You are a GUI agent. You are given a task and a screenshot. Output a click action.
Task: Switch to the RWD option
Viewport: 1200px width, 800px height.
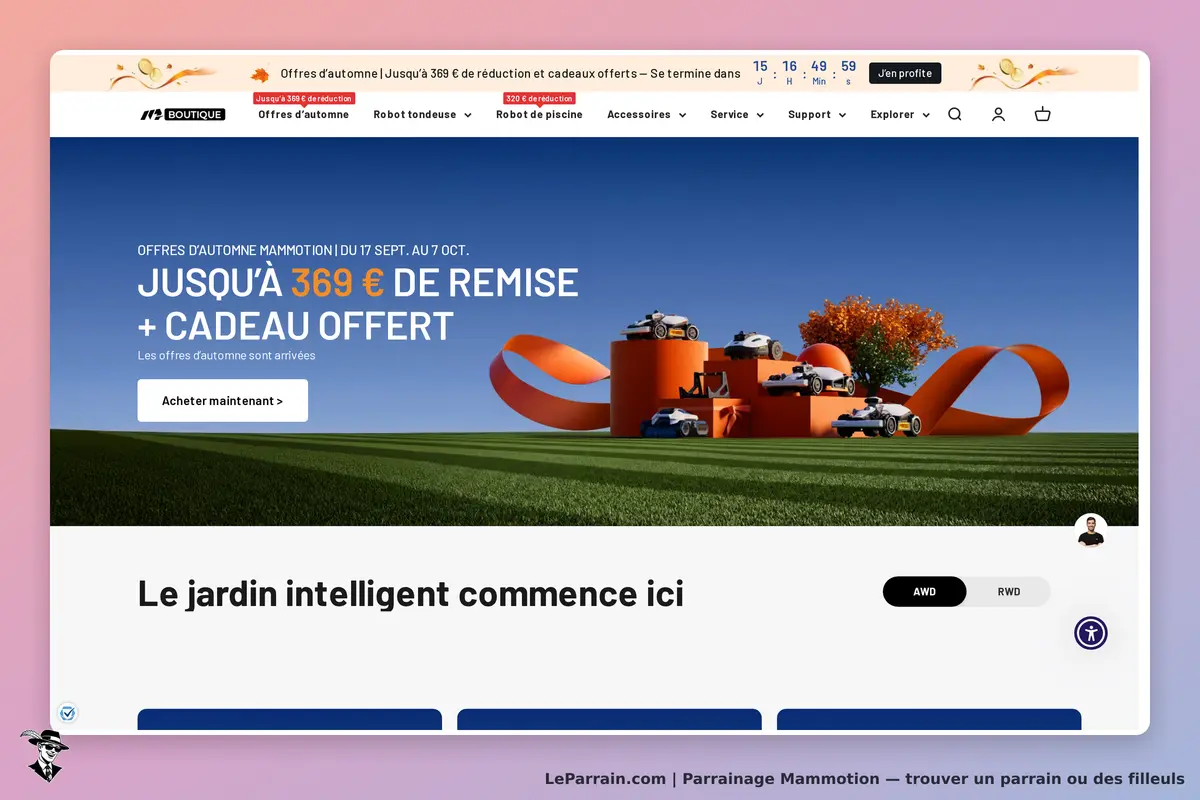pos(1009,592)
